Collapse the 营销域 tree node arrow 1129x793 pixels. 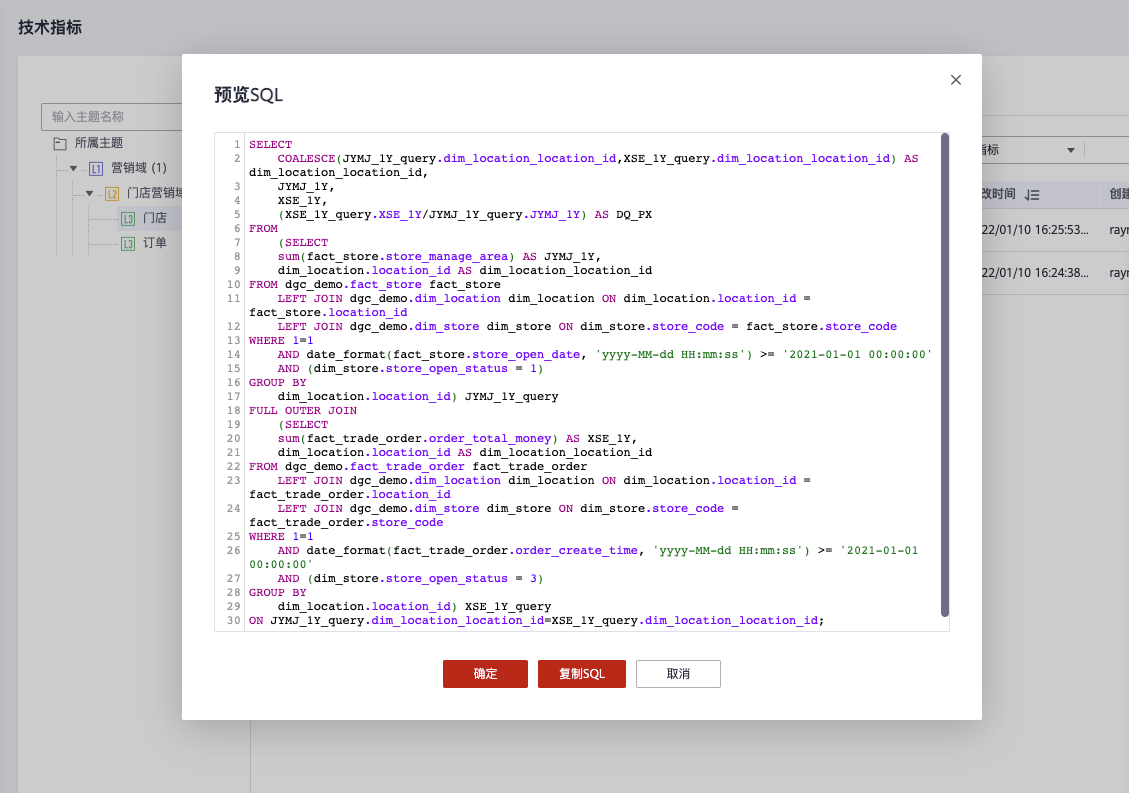click(x=73, y=169)
